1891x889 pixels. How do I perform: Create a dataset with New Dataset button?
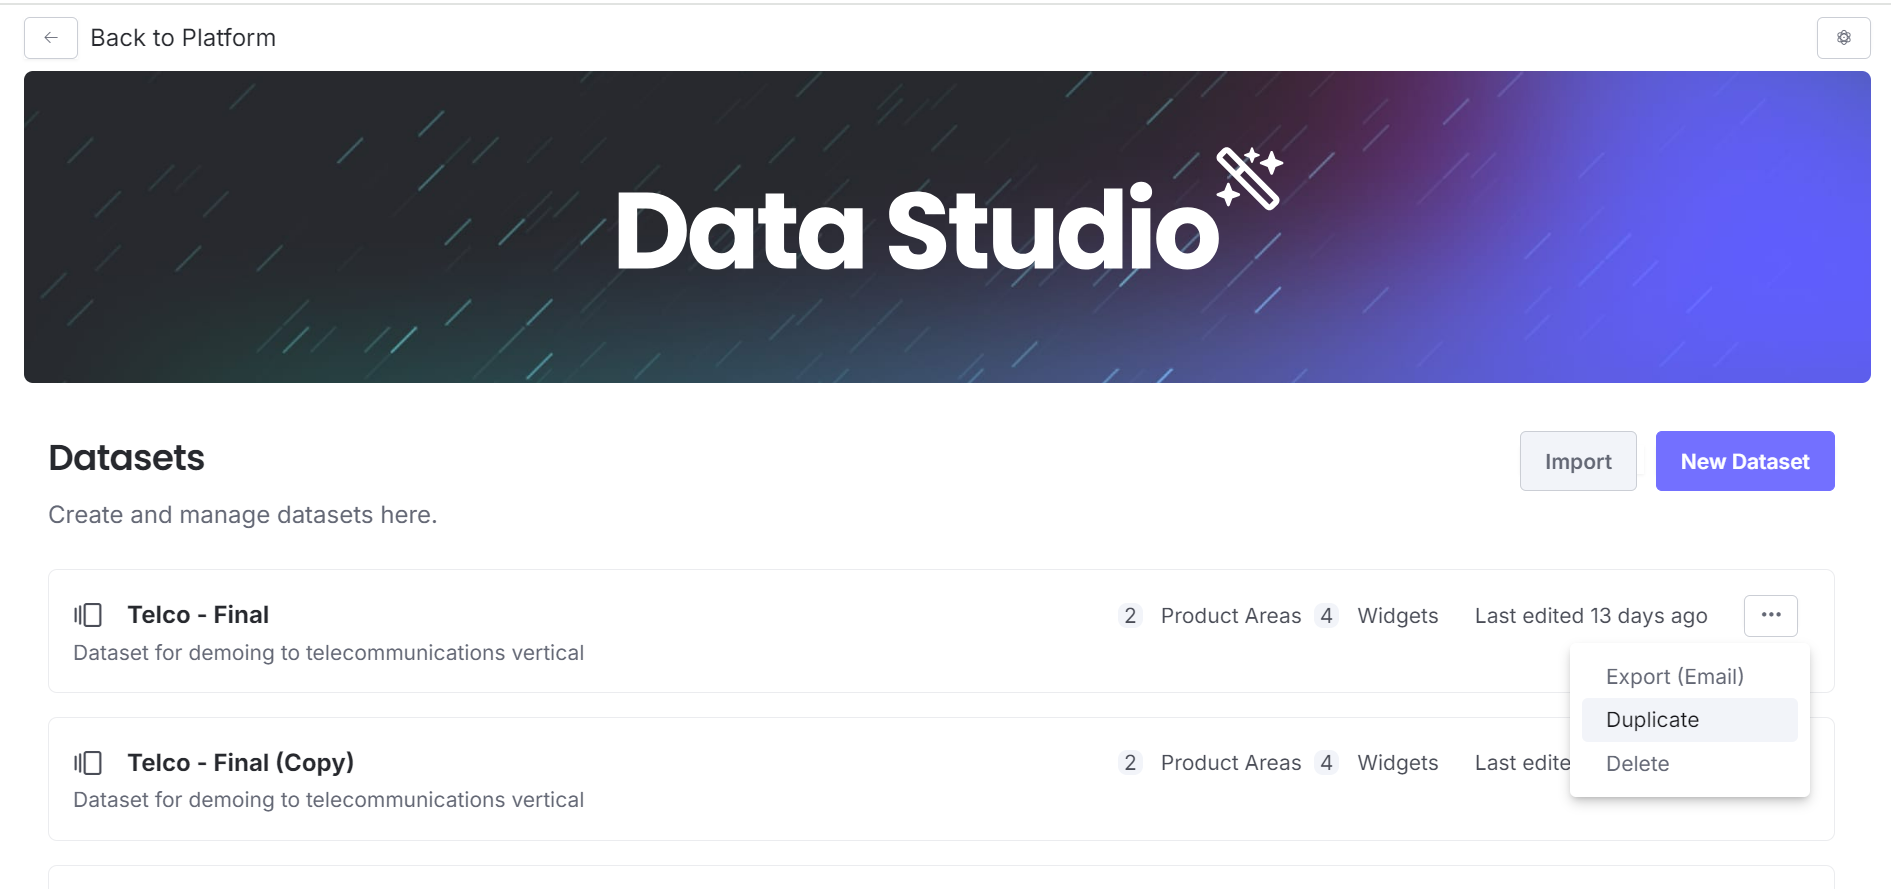click(x=1744, y=461)
